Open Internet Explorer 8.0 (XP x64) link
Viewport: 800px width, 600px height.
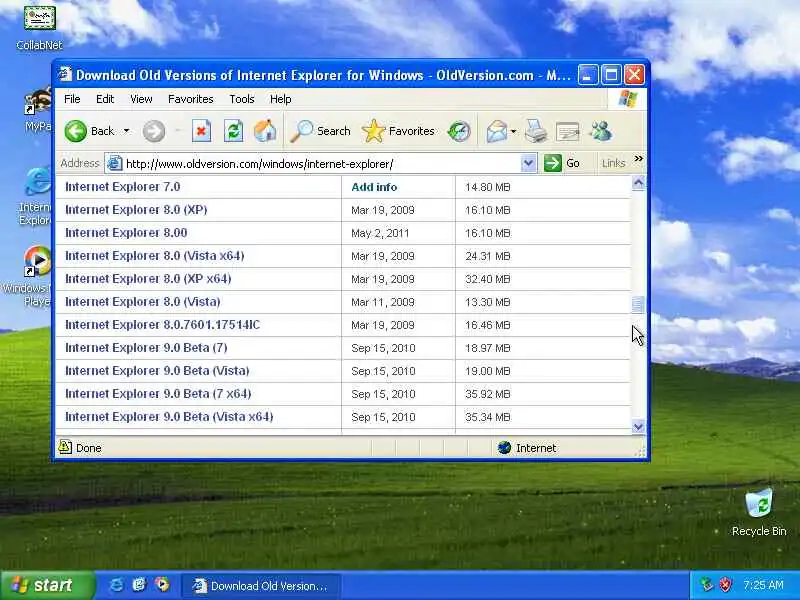(x=148, y=279)
